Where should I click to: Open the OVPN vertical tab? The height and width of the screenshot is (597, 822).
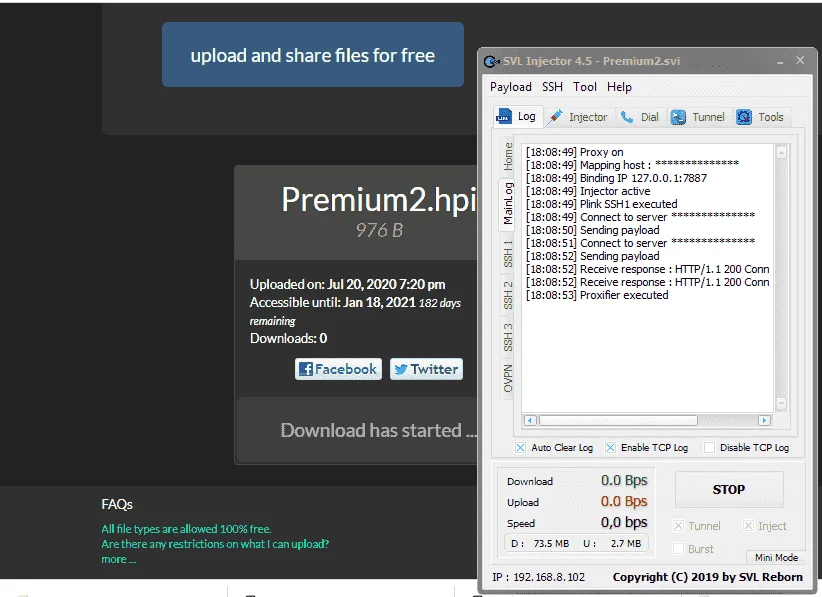[x=508, y=378]
